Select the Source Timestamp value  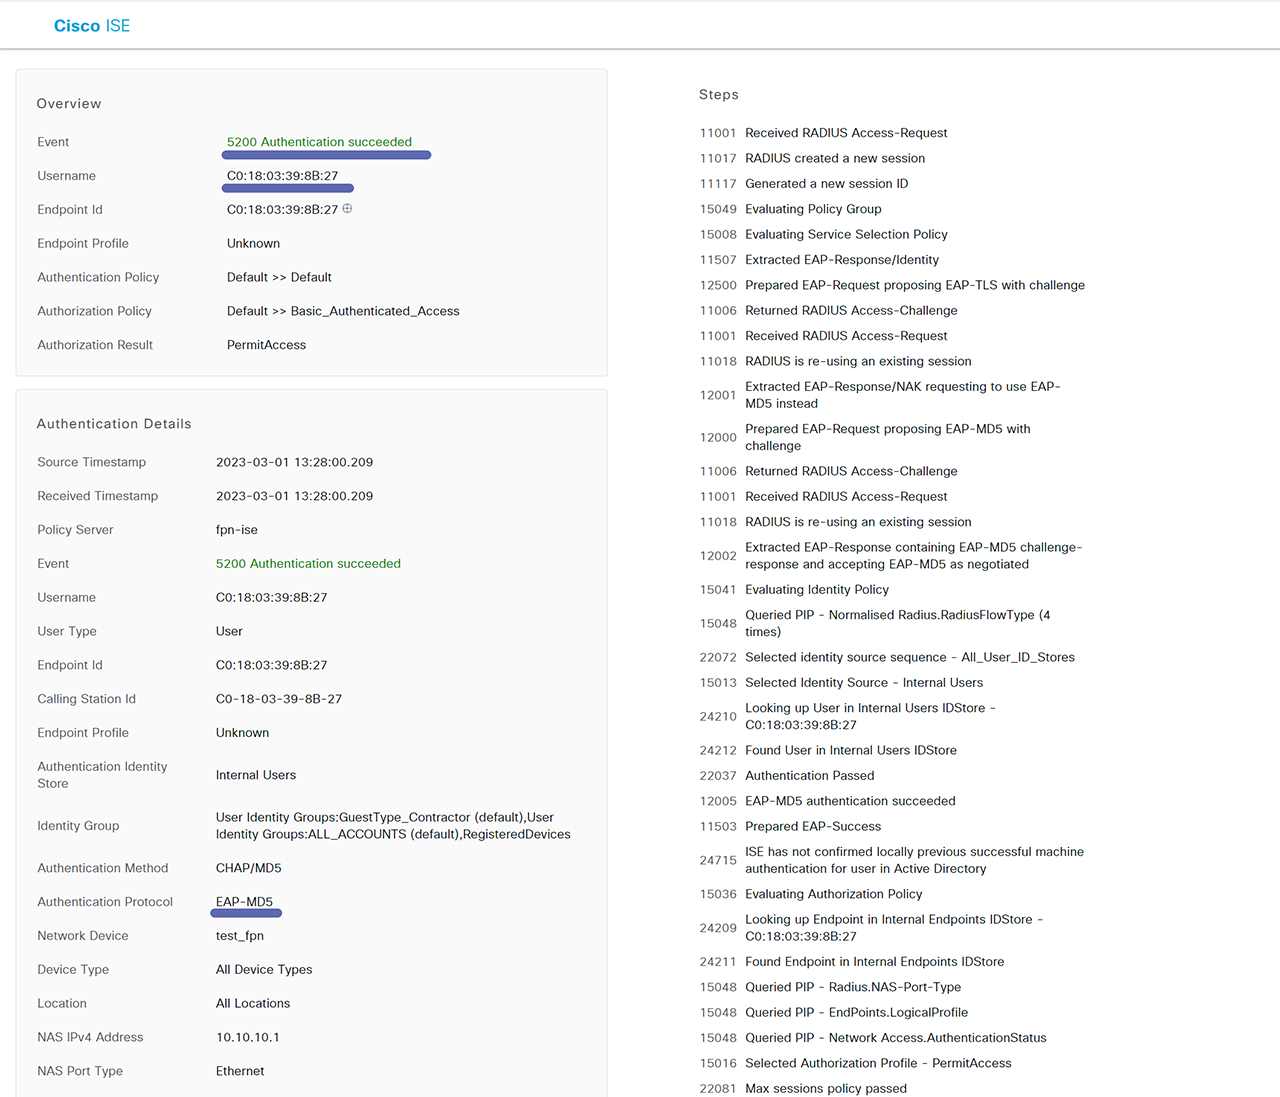(x=294, y=462)
